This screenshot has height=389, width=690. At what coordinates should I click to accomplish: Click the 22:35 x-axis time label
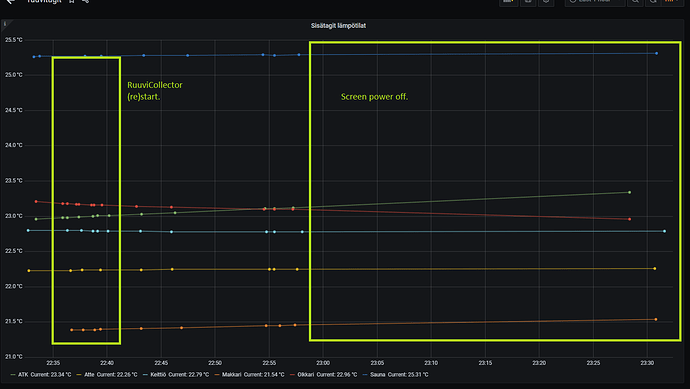53,363
